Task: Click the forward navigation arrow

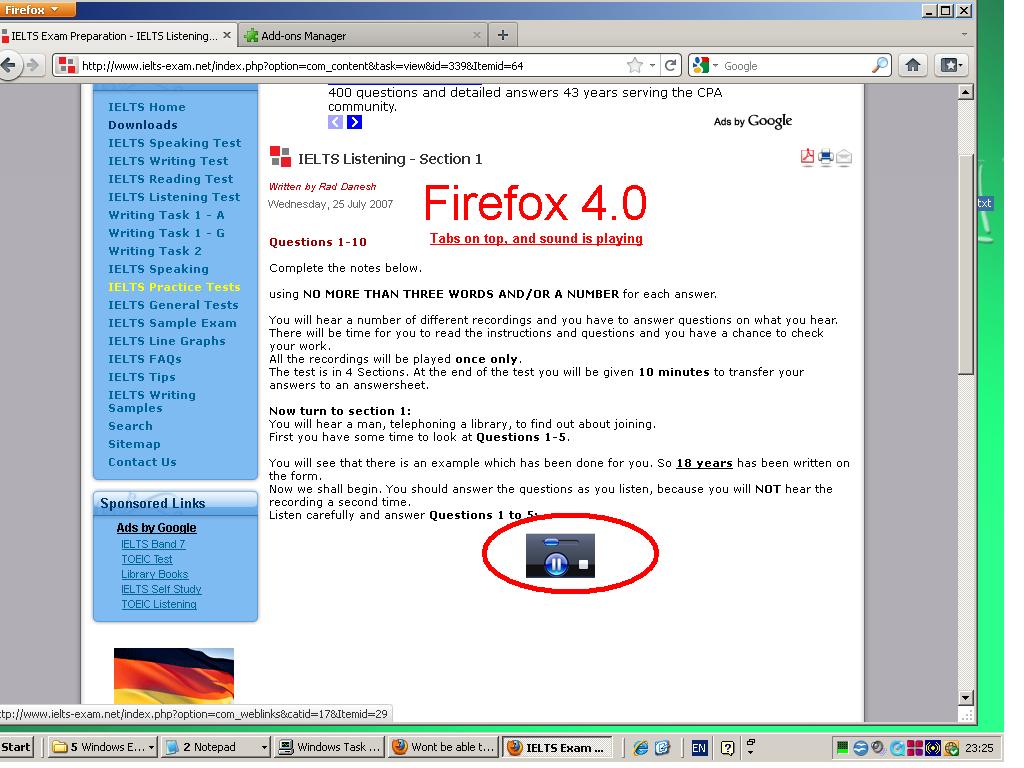Action: point(32,65)
